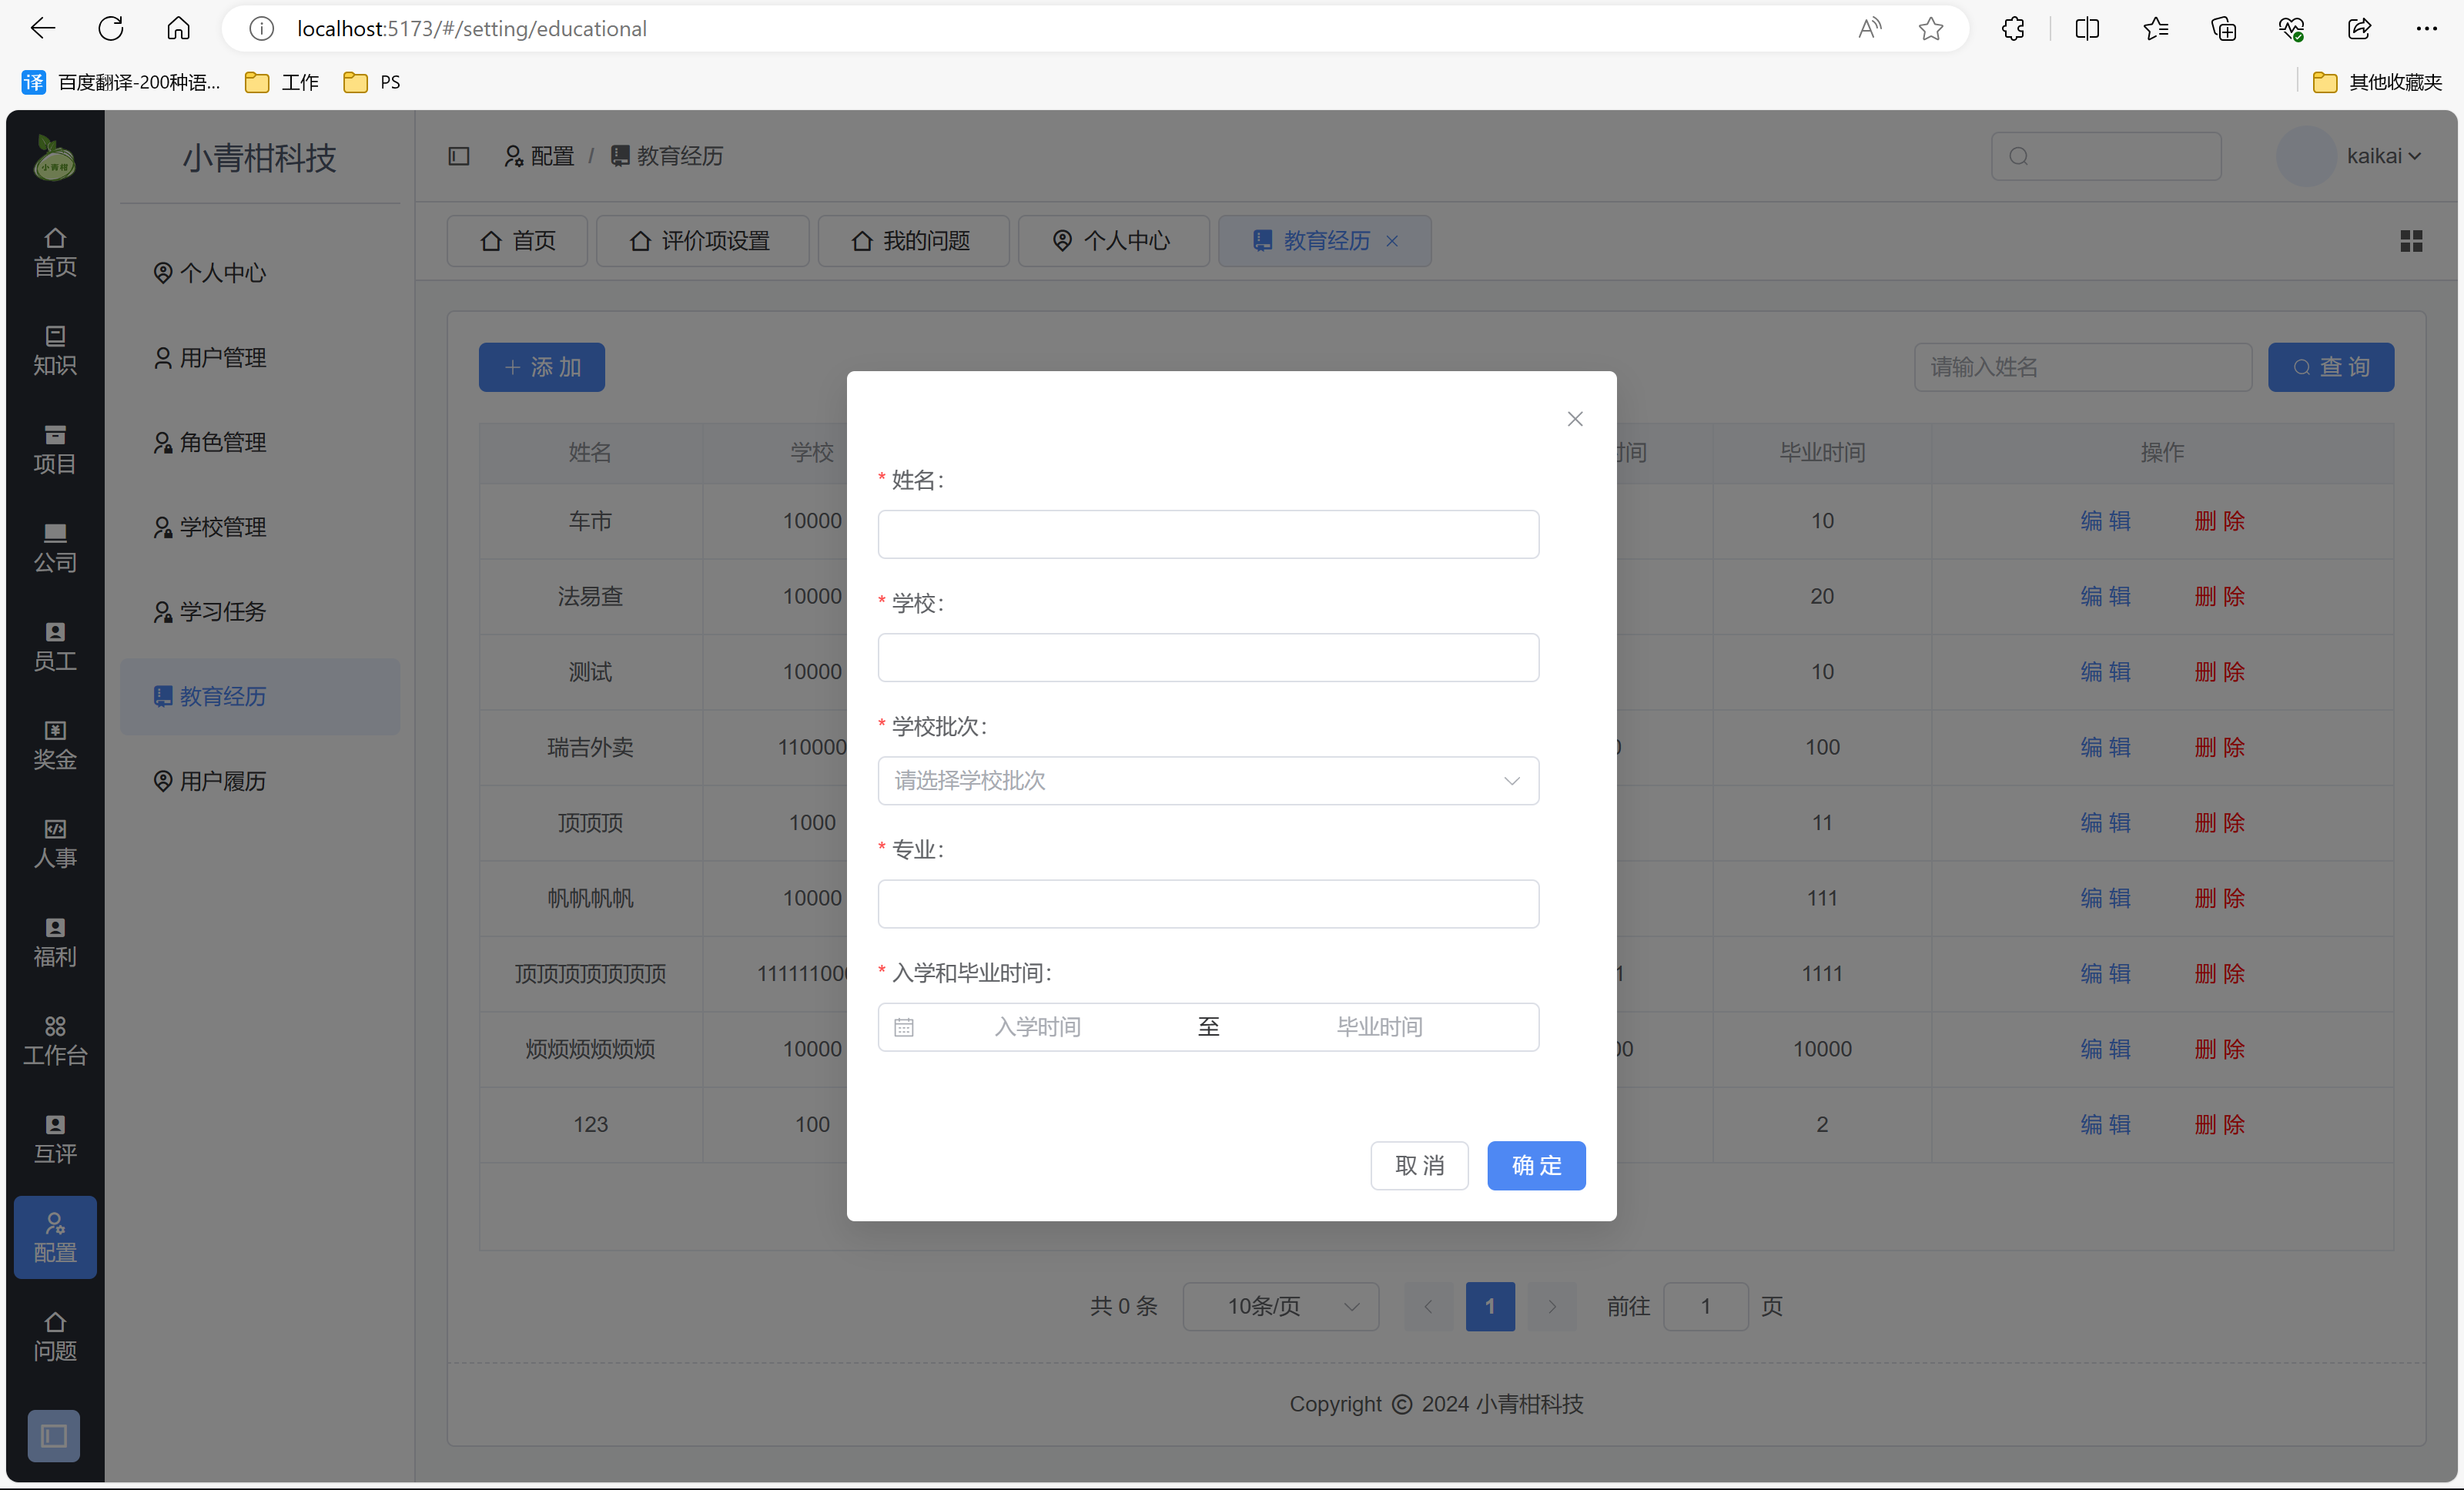Switch to the 评价项设置 tab

point(702,241)
